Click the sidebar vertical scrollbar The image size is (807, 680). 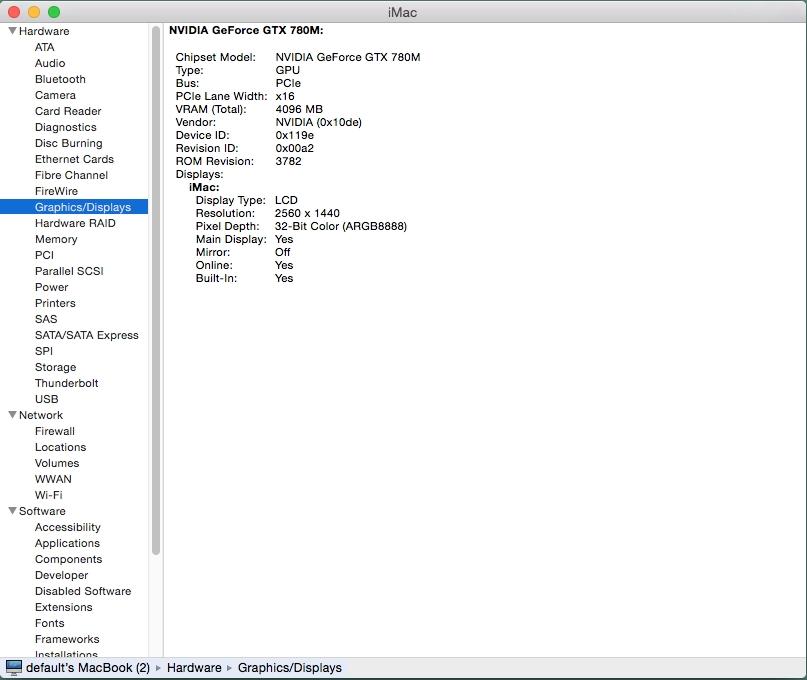[x=156, y=290]
